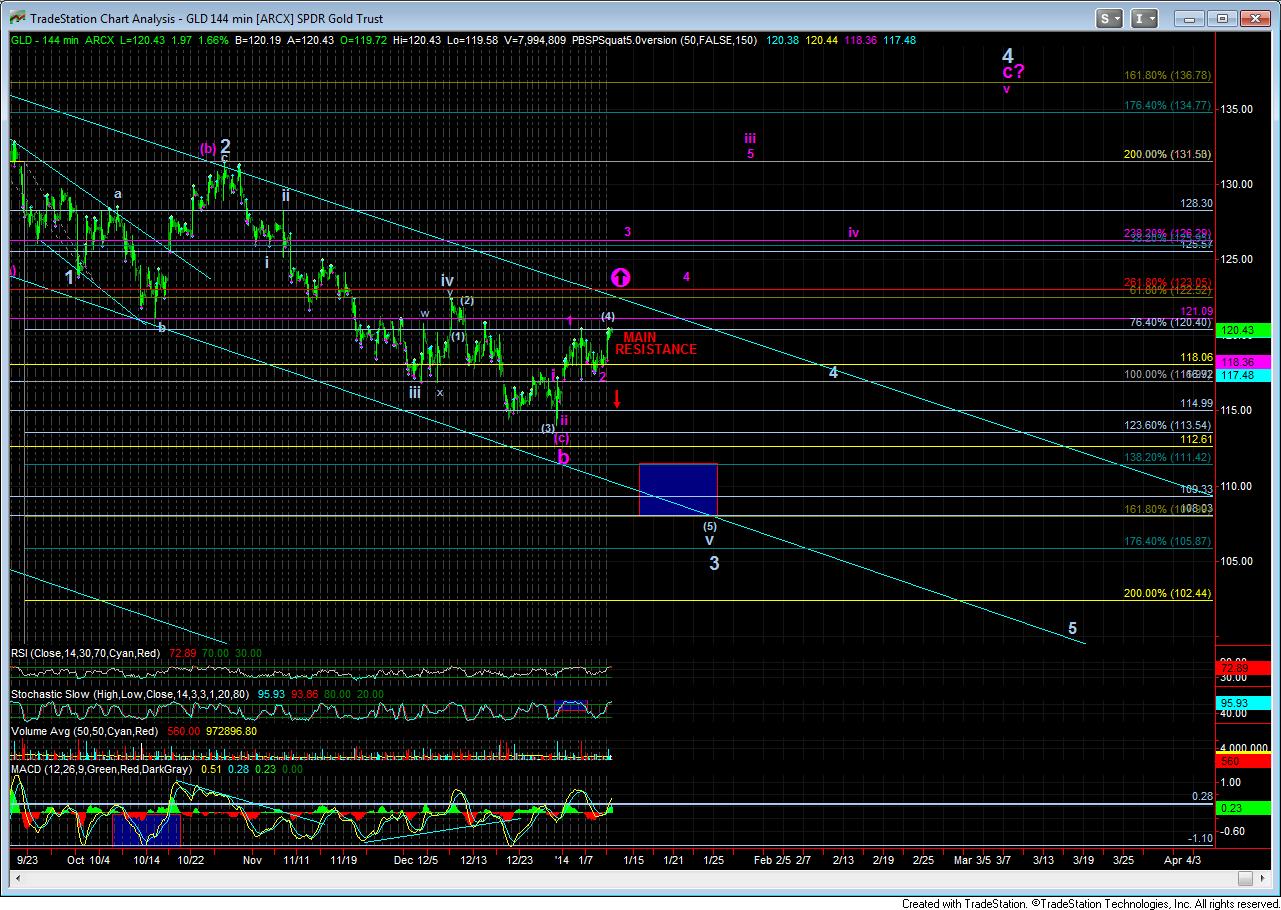
Task: Click the 138.20% (111.42) fib label
Action: (x=1169, y=456)
